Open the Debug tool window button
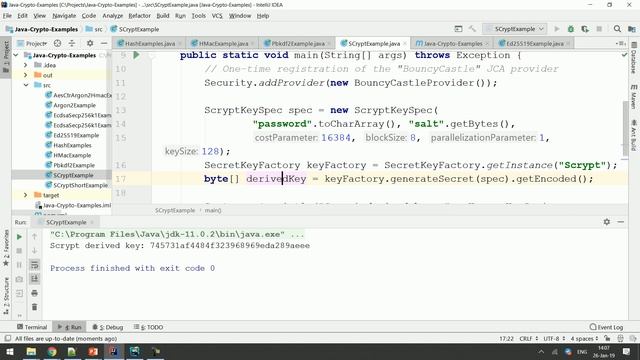 pyautogui.click(x=107, y=327)
